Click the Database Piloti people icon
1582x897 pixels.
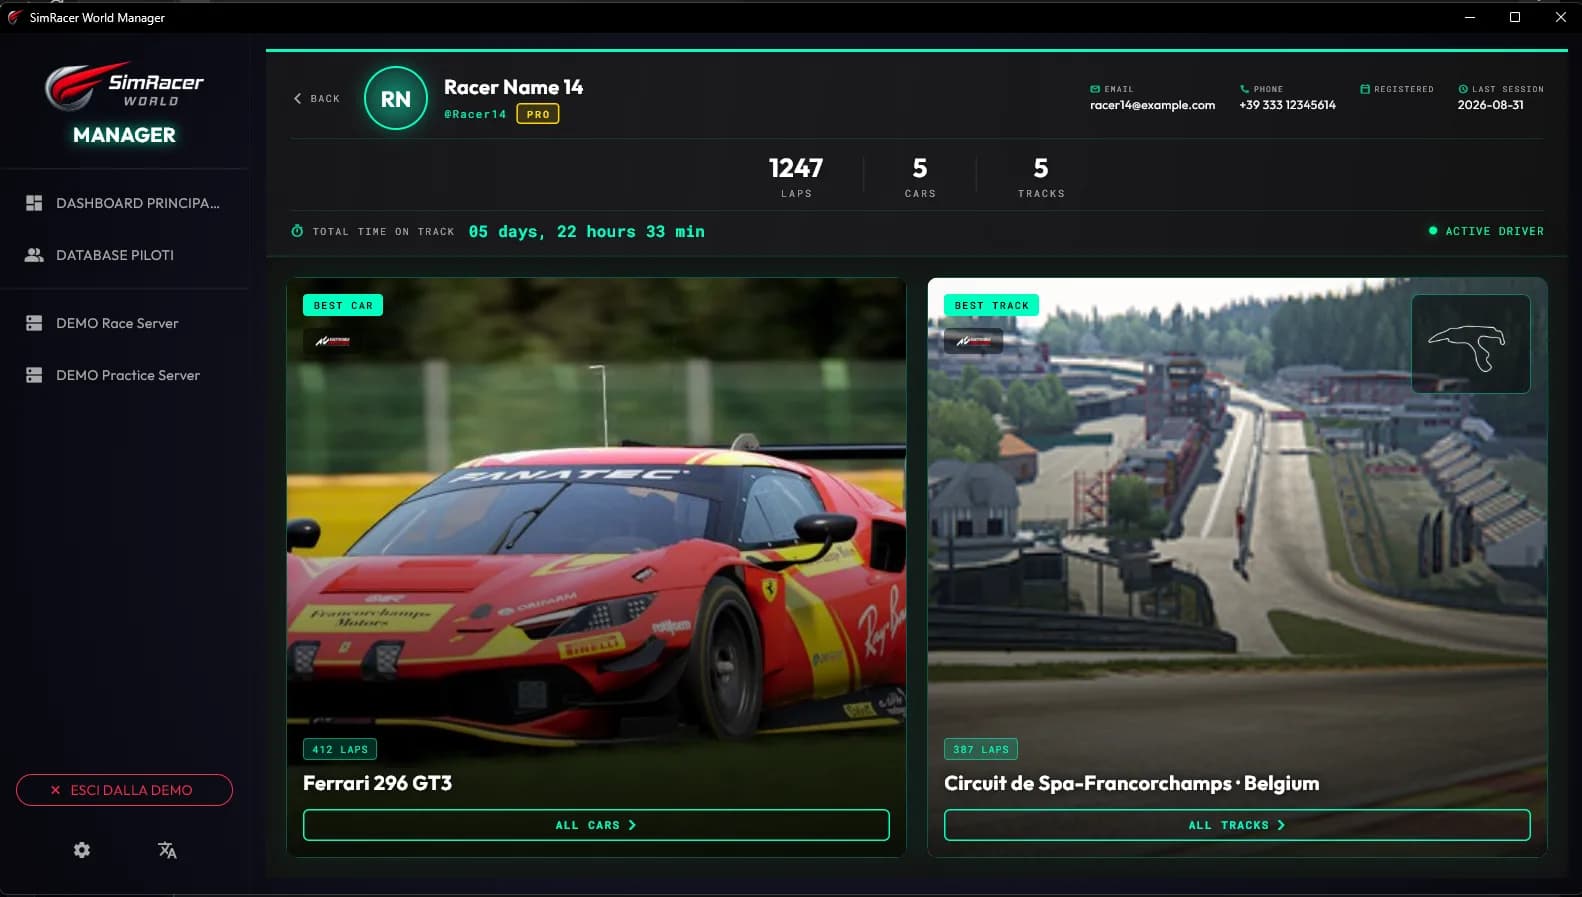[x=34, y=255]
